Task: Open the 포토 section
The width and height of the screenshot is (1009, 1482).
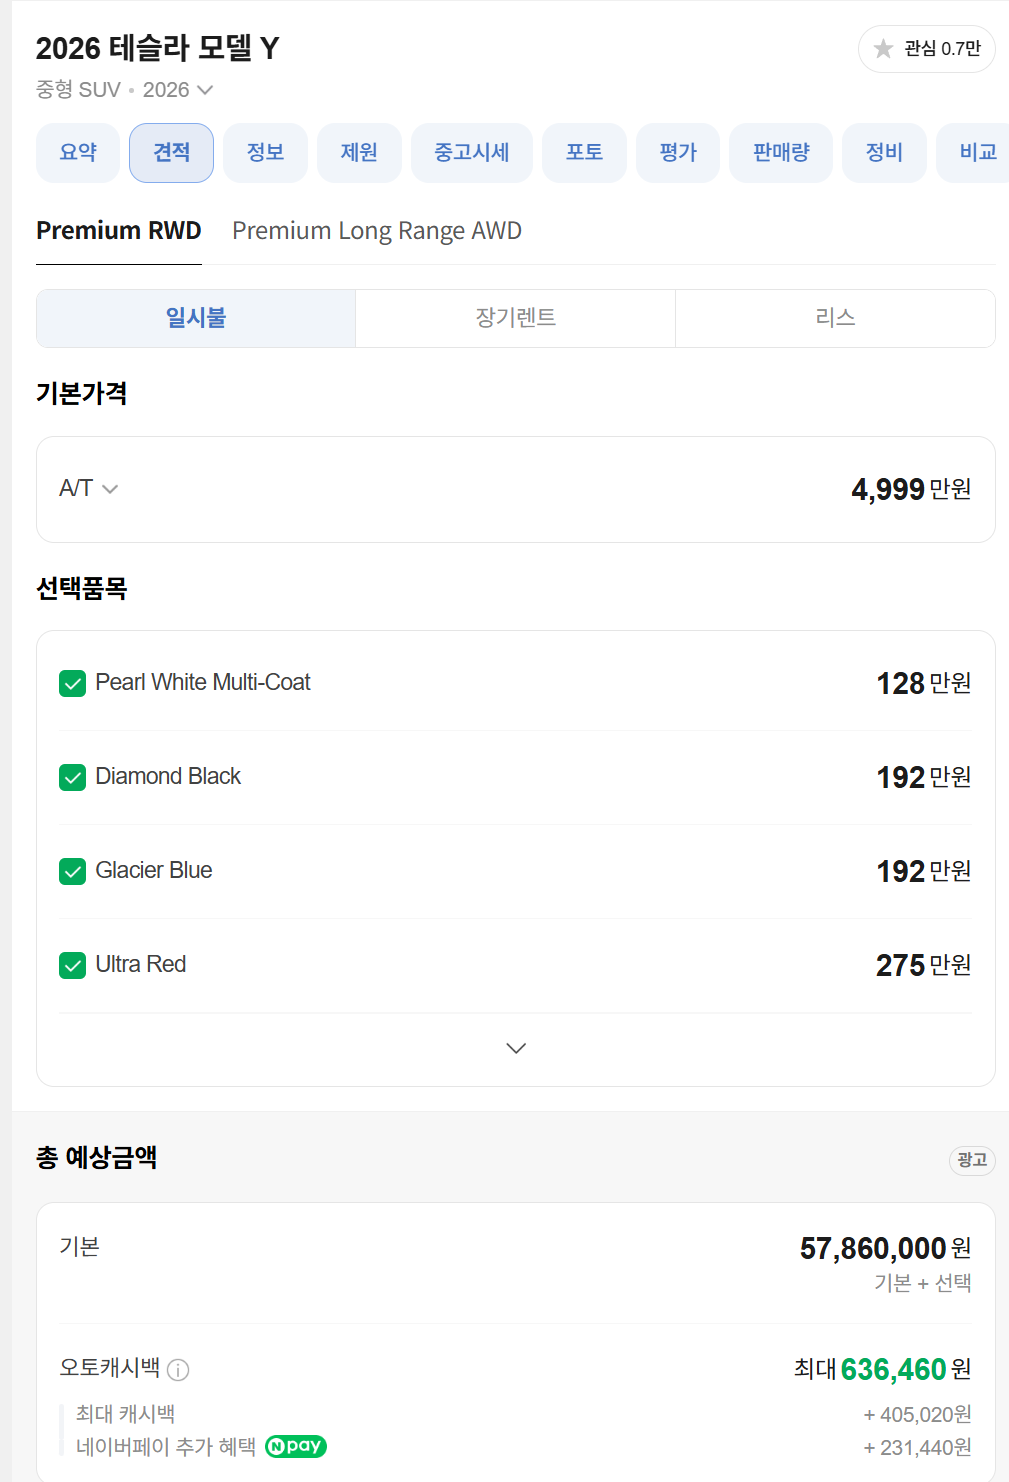Action: [584, 152]
